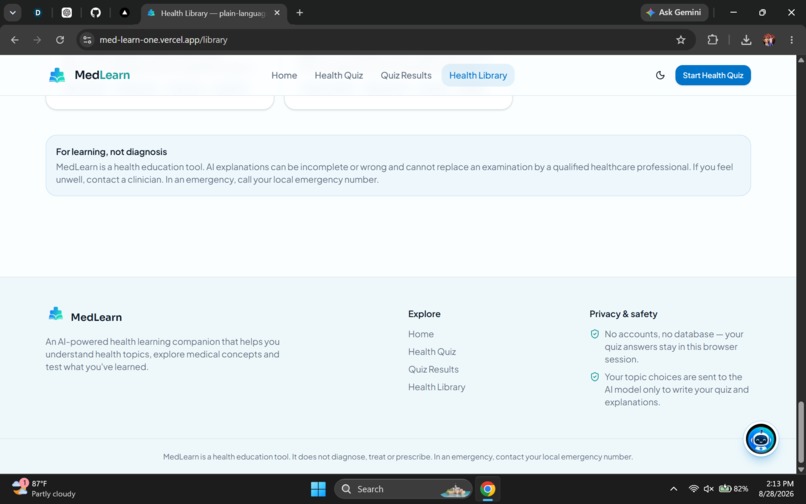Select the Health Library browser tab
This screenshot has width=806, height=504.
[212, 13]
